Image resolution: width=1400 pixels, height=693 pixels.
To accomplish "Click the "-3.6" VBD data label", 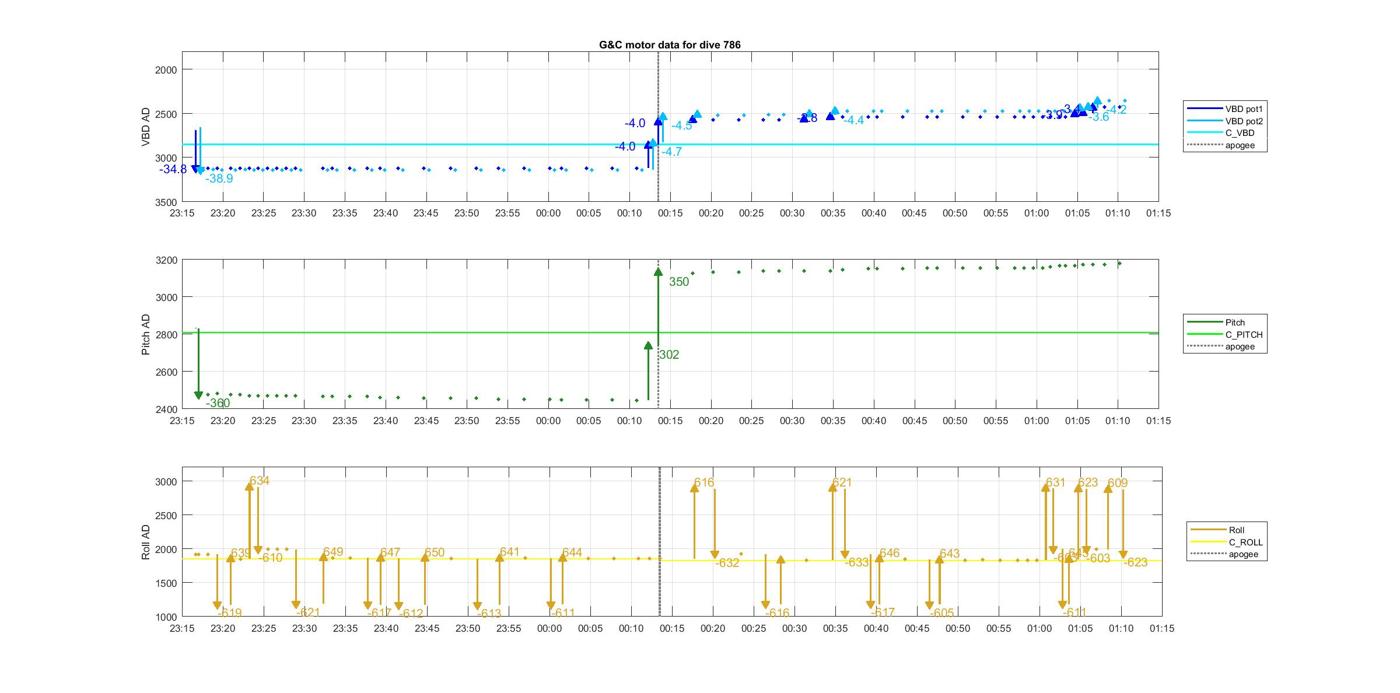I will coord(1099,117).
